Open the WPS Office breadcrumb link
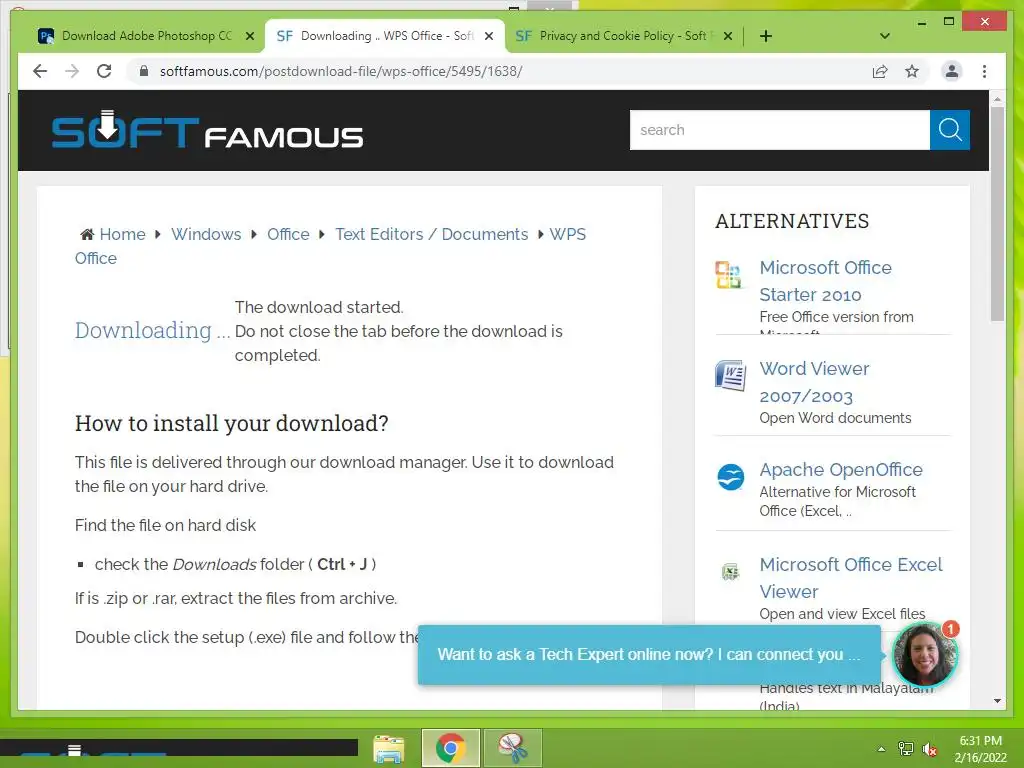1024x768 pixels. pos(568,234)
